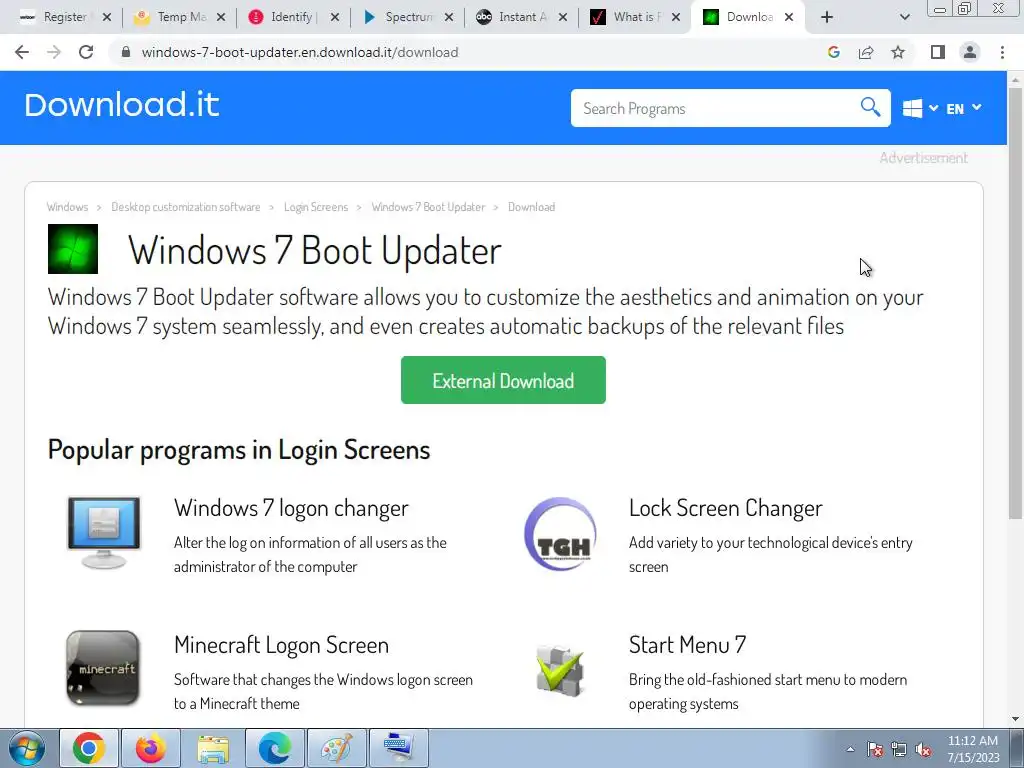Image resolution: width=1024 pixels, height=768 pixels.
Task: Open the on-screen keyboard taskbar icon
Action: coord(399,748)
